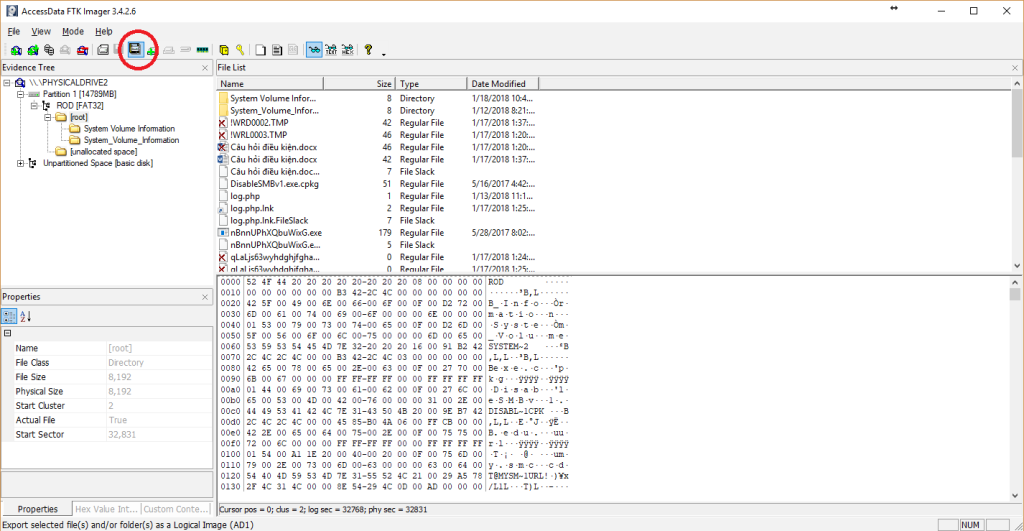Open the View menu

40,31
